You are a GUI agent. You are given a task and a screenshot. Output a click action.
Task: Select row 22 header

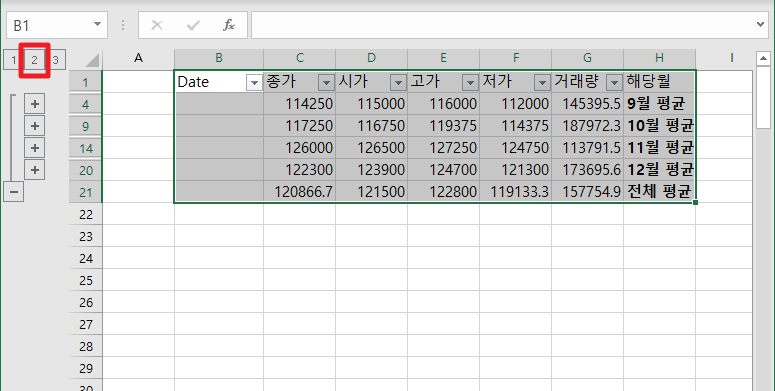(86, 214)
